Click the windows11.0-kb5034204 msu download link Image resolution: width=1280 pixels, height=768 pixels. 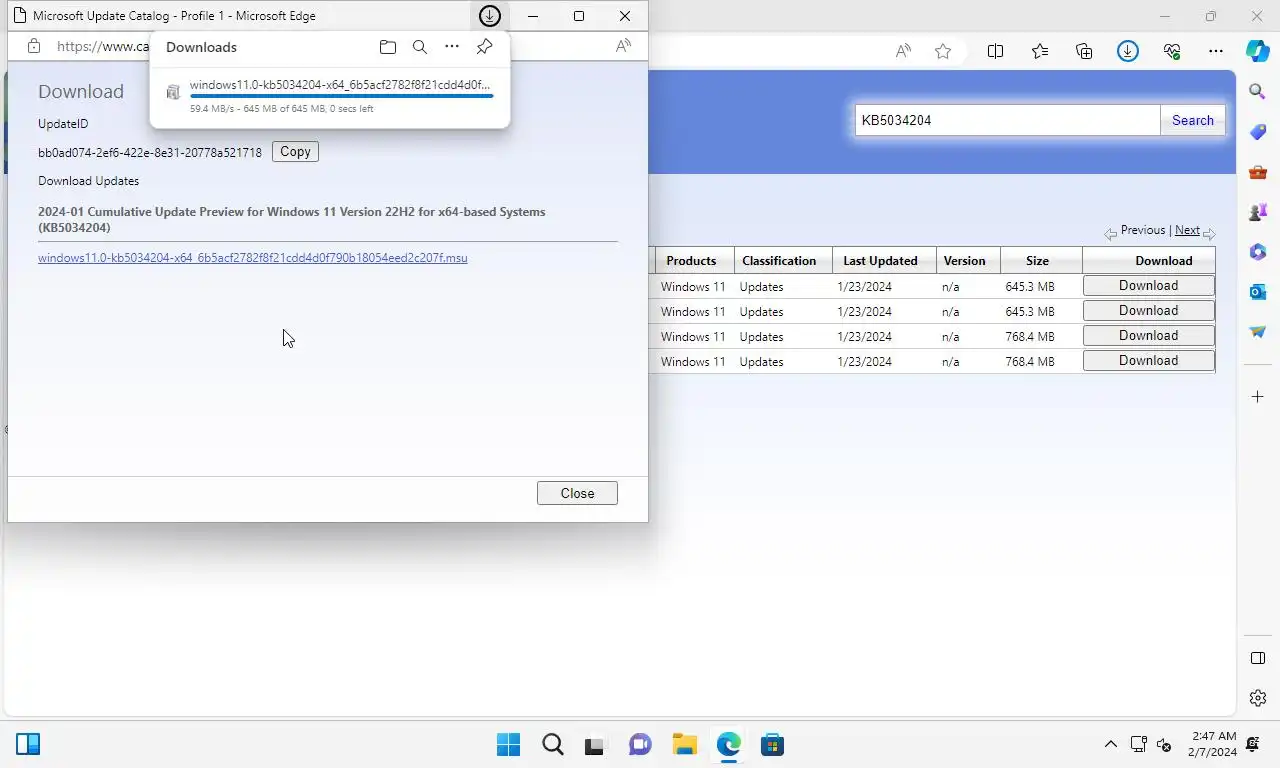point(253,258)
